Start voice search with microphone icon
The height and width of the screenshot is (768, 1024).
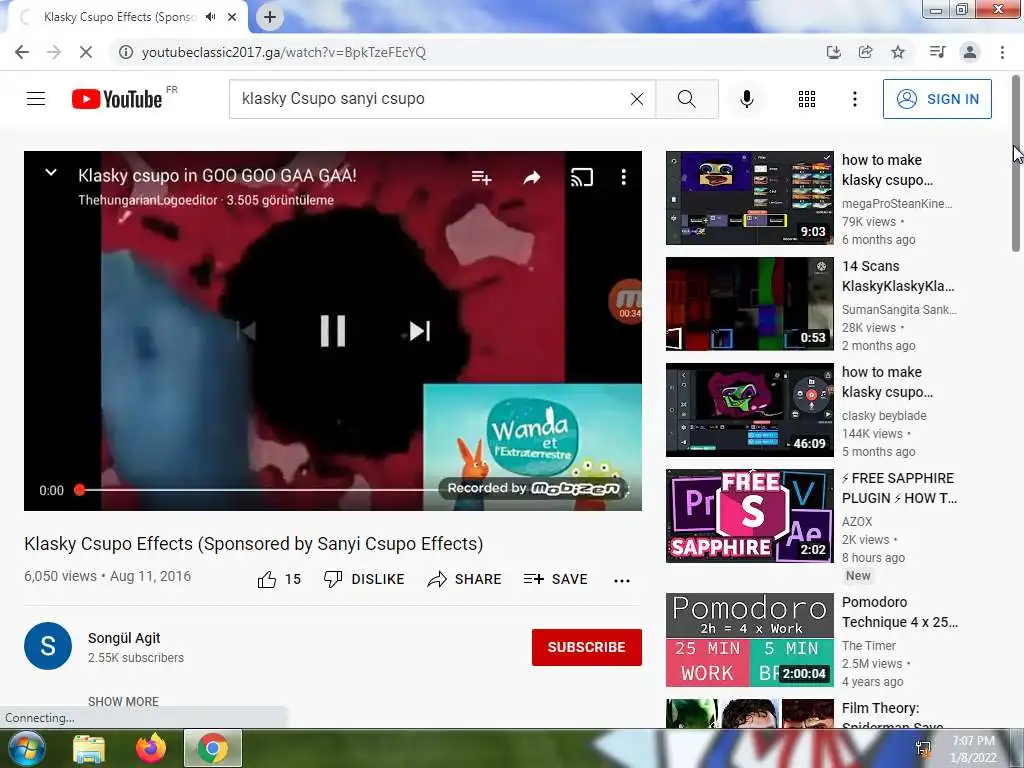(x=747, y=99)
